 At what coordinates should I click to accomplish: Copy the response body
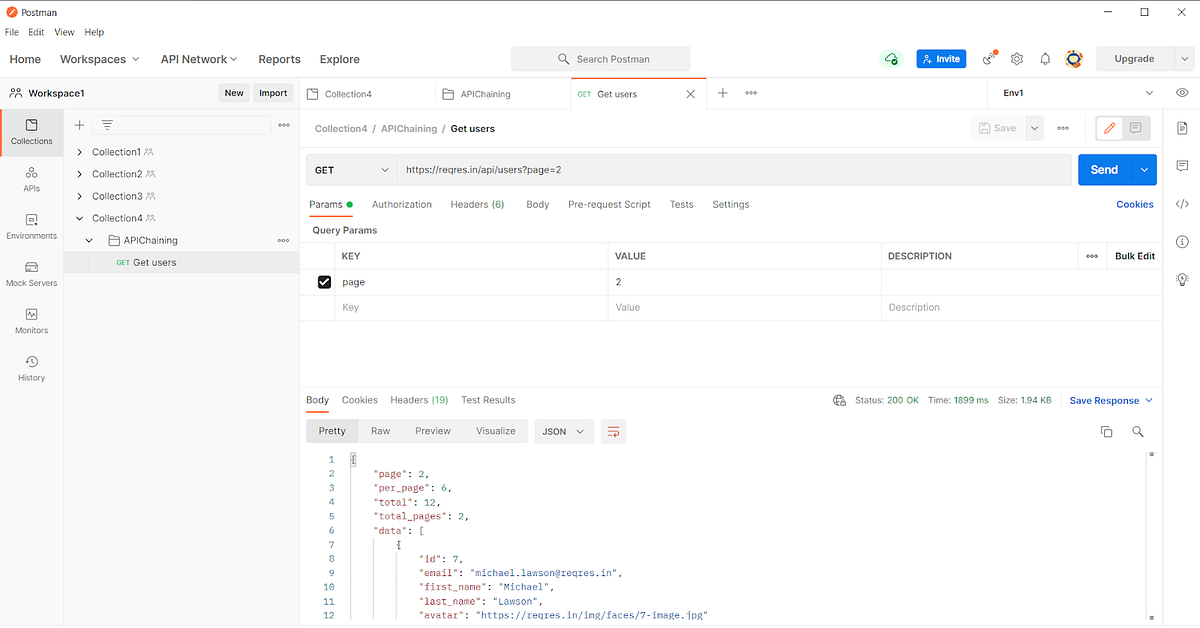1106,431
